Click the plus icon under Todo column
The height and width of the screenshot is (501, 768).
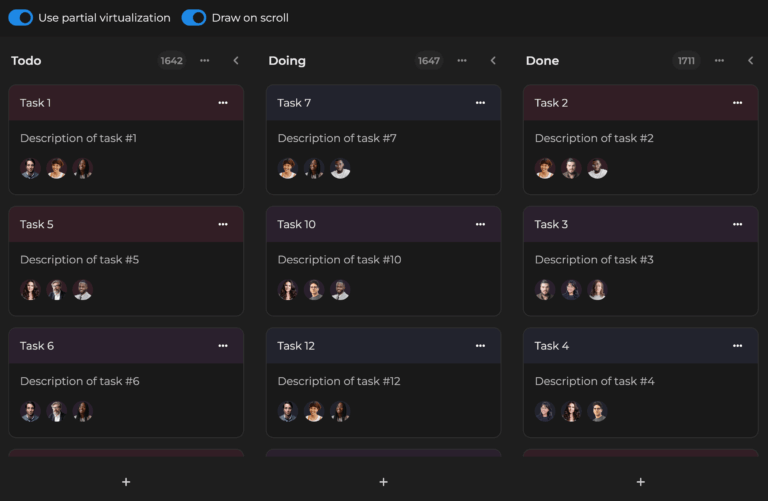click(x=126, y=482)
